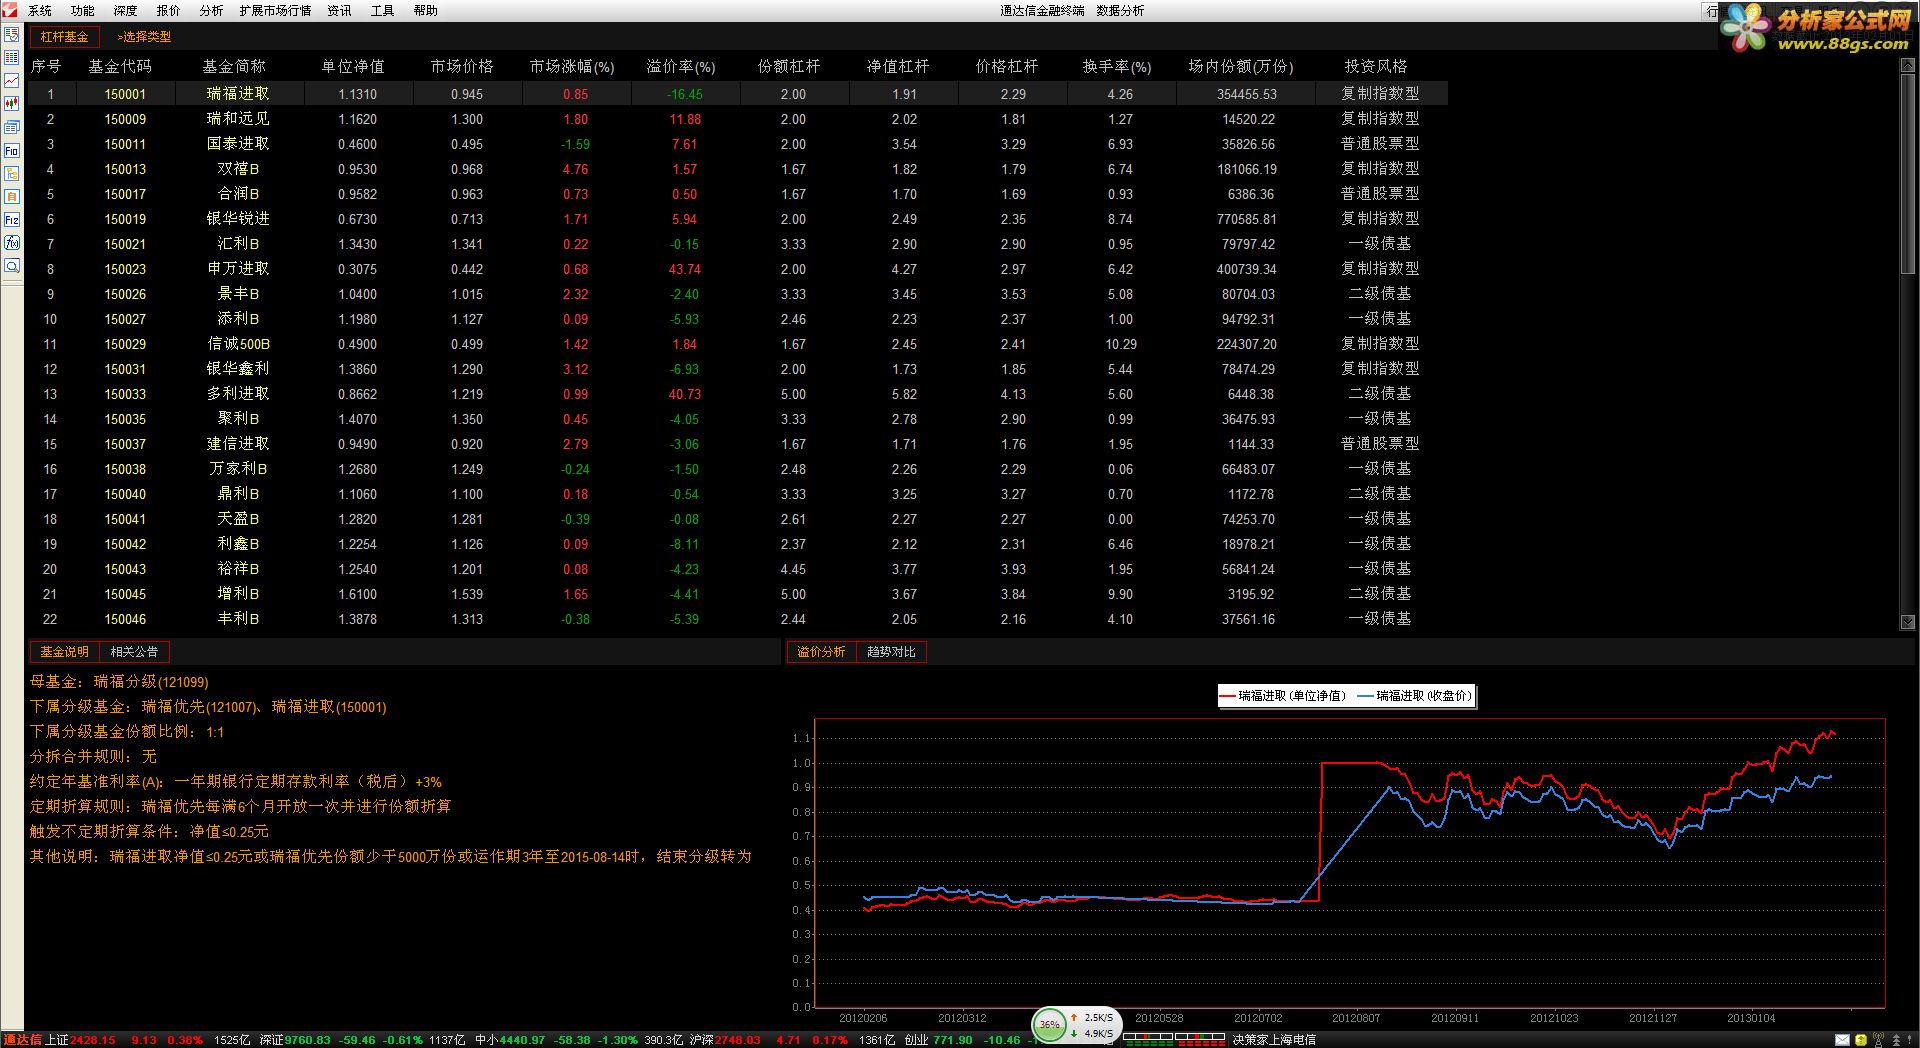Open the line trend chart sidebar icon
Image resolution: width=1920 pixels, height=1048 pixels.
(12, 81)
